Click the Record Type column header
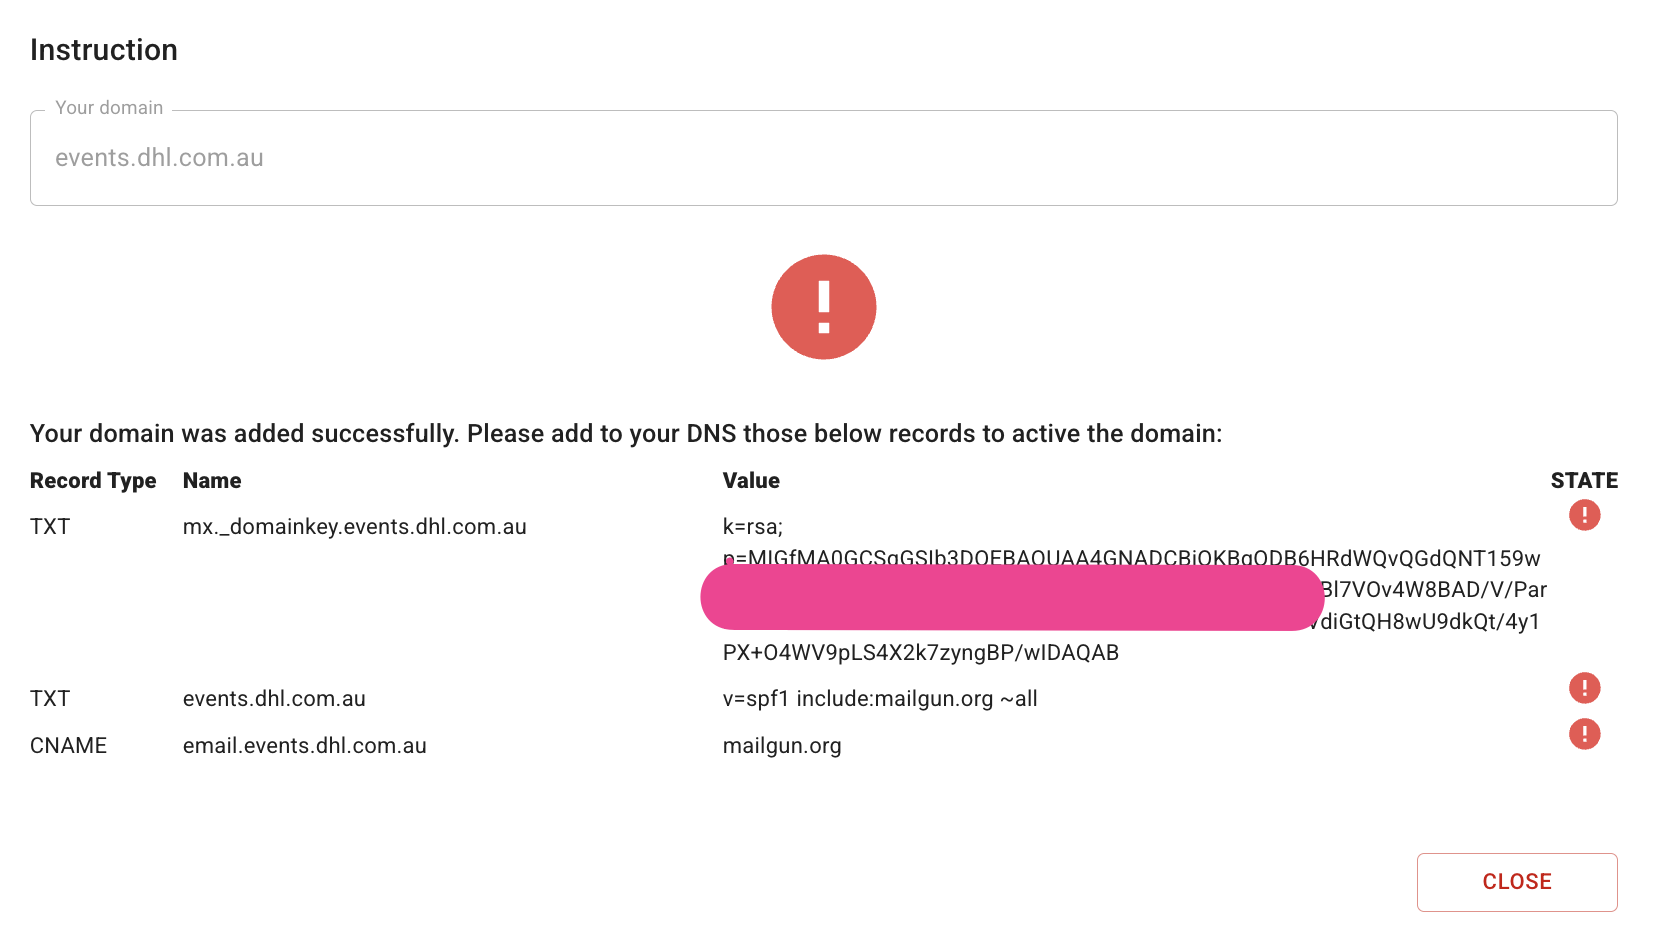1654x944 pixels. (x=93, y=481)
